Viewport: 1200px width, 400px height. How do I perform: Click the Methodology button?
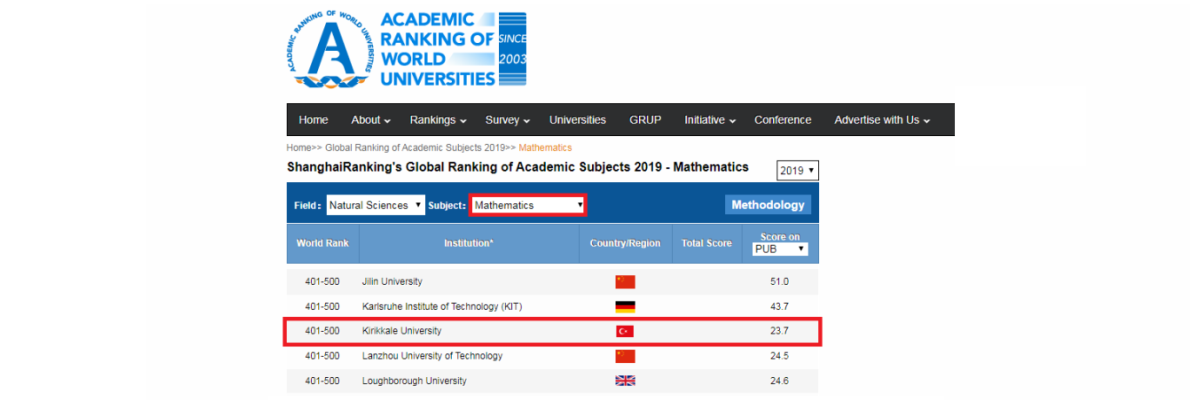767,205
